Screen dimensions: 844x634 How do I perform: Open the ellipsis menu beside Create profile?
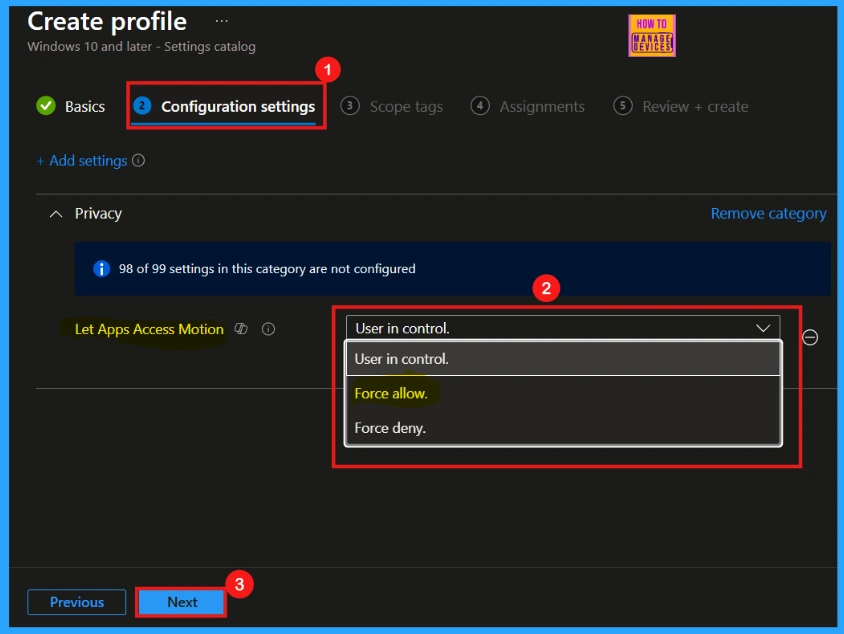(221, 21)
